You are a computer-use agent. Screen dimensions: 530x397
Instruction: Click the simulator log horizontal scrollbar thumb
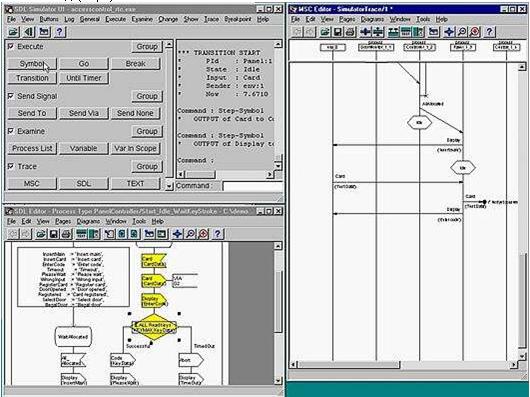tap(201, 174)
